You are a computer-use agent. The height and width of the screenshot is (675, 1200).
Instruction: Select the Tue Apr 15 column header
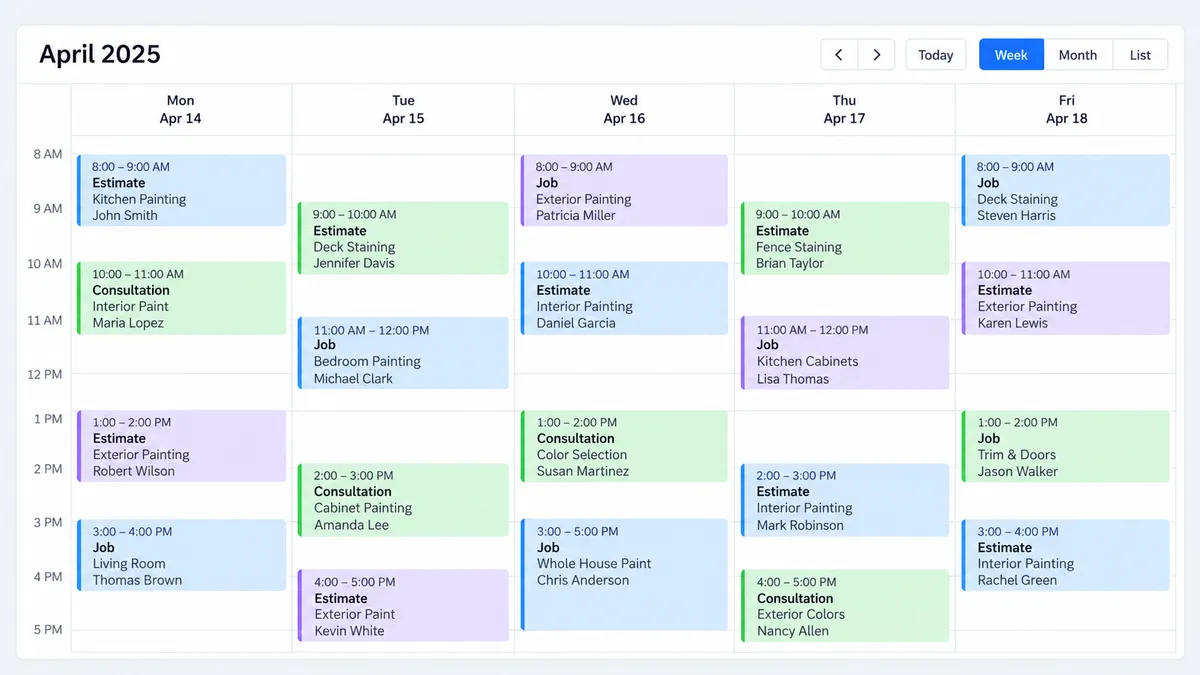click(x=403, y=109)
